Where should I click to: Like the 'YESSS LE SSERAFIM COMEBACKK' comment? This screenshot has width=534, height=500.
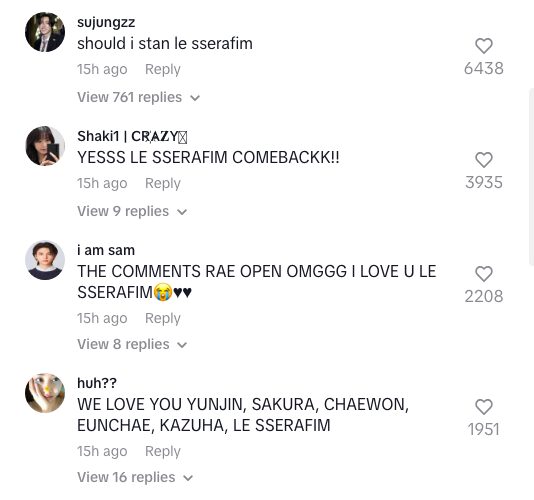tap(484, 160)
